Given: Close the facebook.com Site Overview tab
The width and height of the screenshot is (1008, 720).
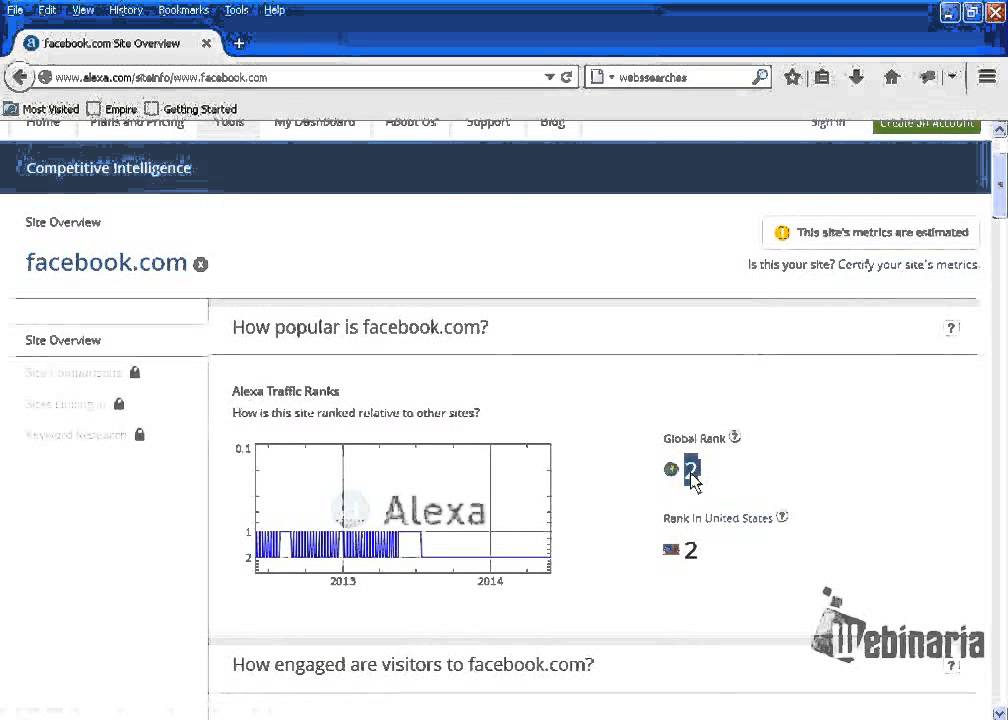Looking at the screenshot, I should click(x=206, y=44).
